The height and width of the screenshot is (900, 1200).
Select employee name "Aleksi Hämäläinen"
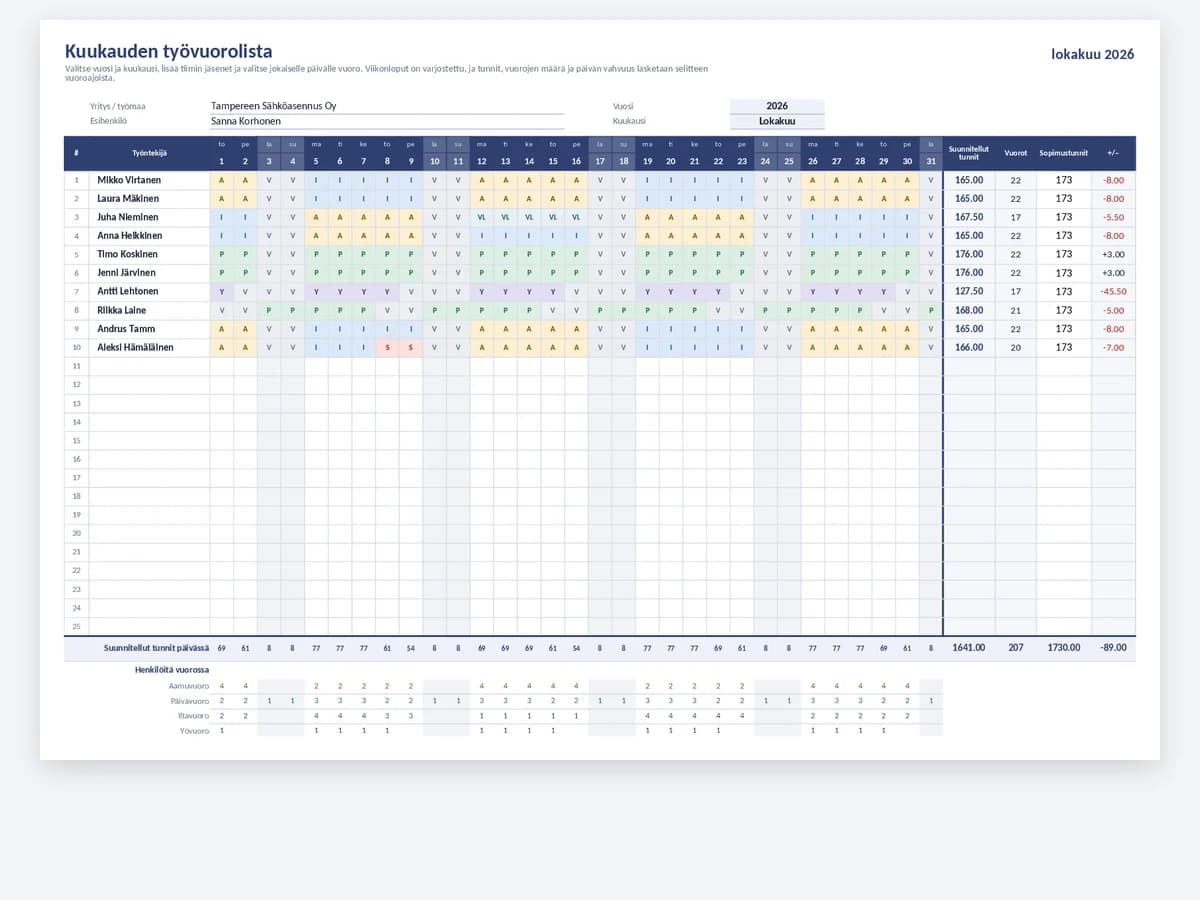(x=135, y=347)
